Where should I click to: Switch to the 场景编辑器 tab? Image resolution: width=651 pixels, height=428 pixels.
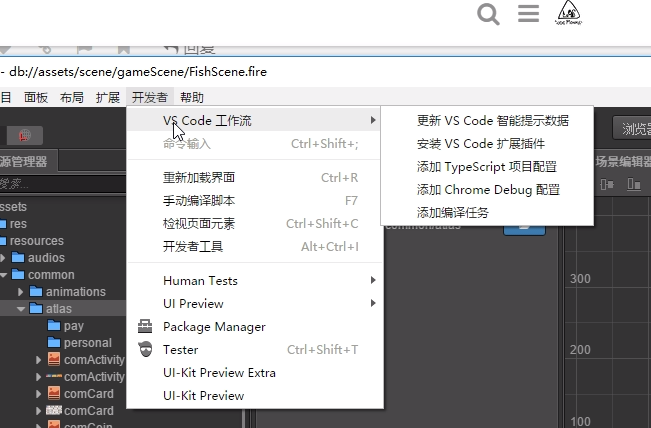click(623, 161)
